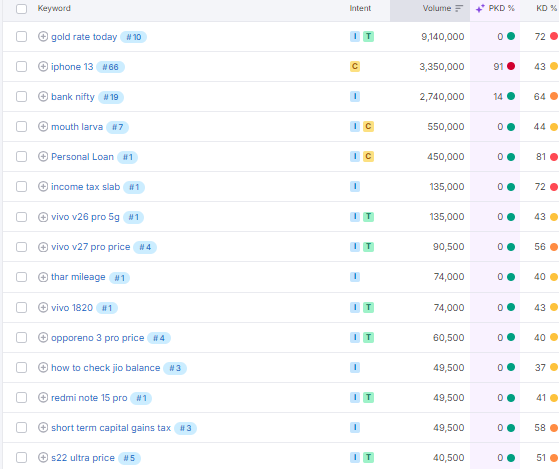The image size is (559, 469).
Task: Click plus icon beside bank nifty
Action: (43, 96)
